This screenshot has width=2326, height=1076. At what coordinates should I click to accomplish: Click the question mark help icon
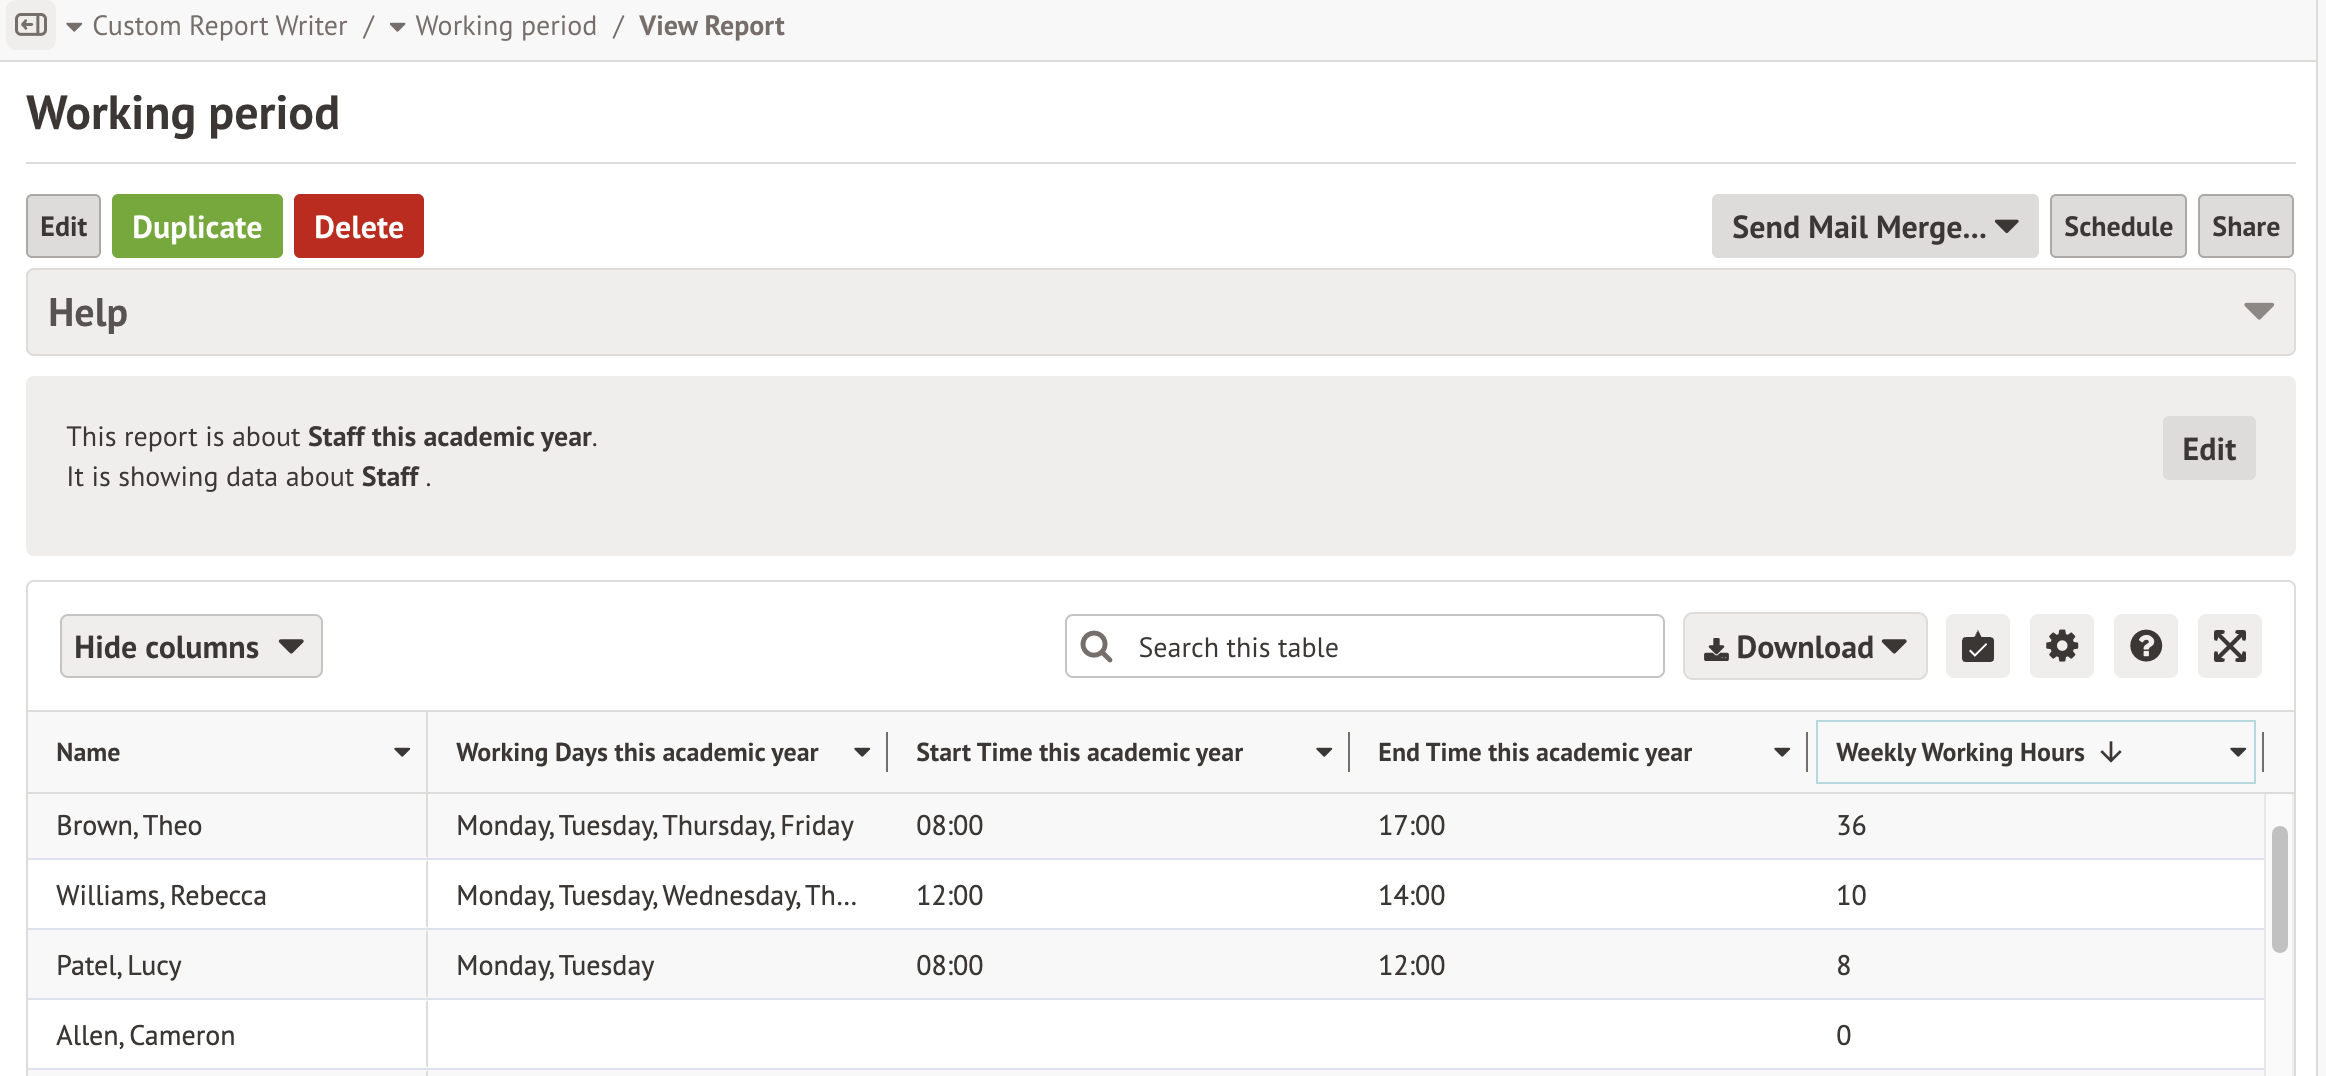(x=2145, y=647)
